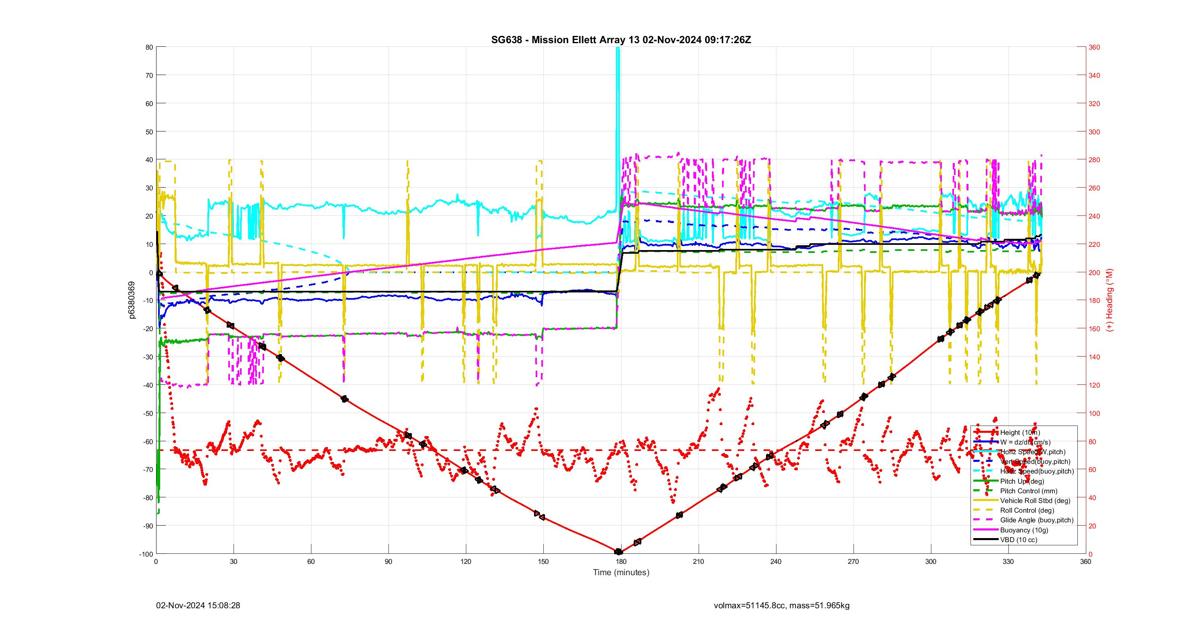Click the 'volmax=51145.8cc, mass=51.965kg' footer text
This screenshot has width=1200, height=622.
point(781,605)
